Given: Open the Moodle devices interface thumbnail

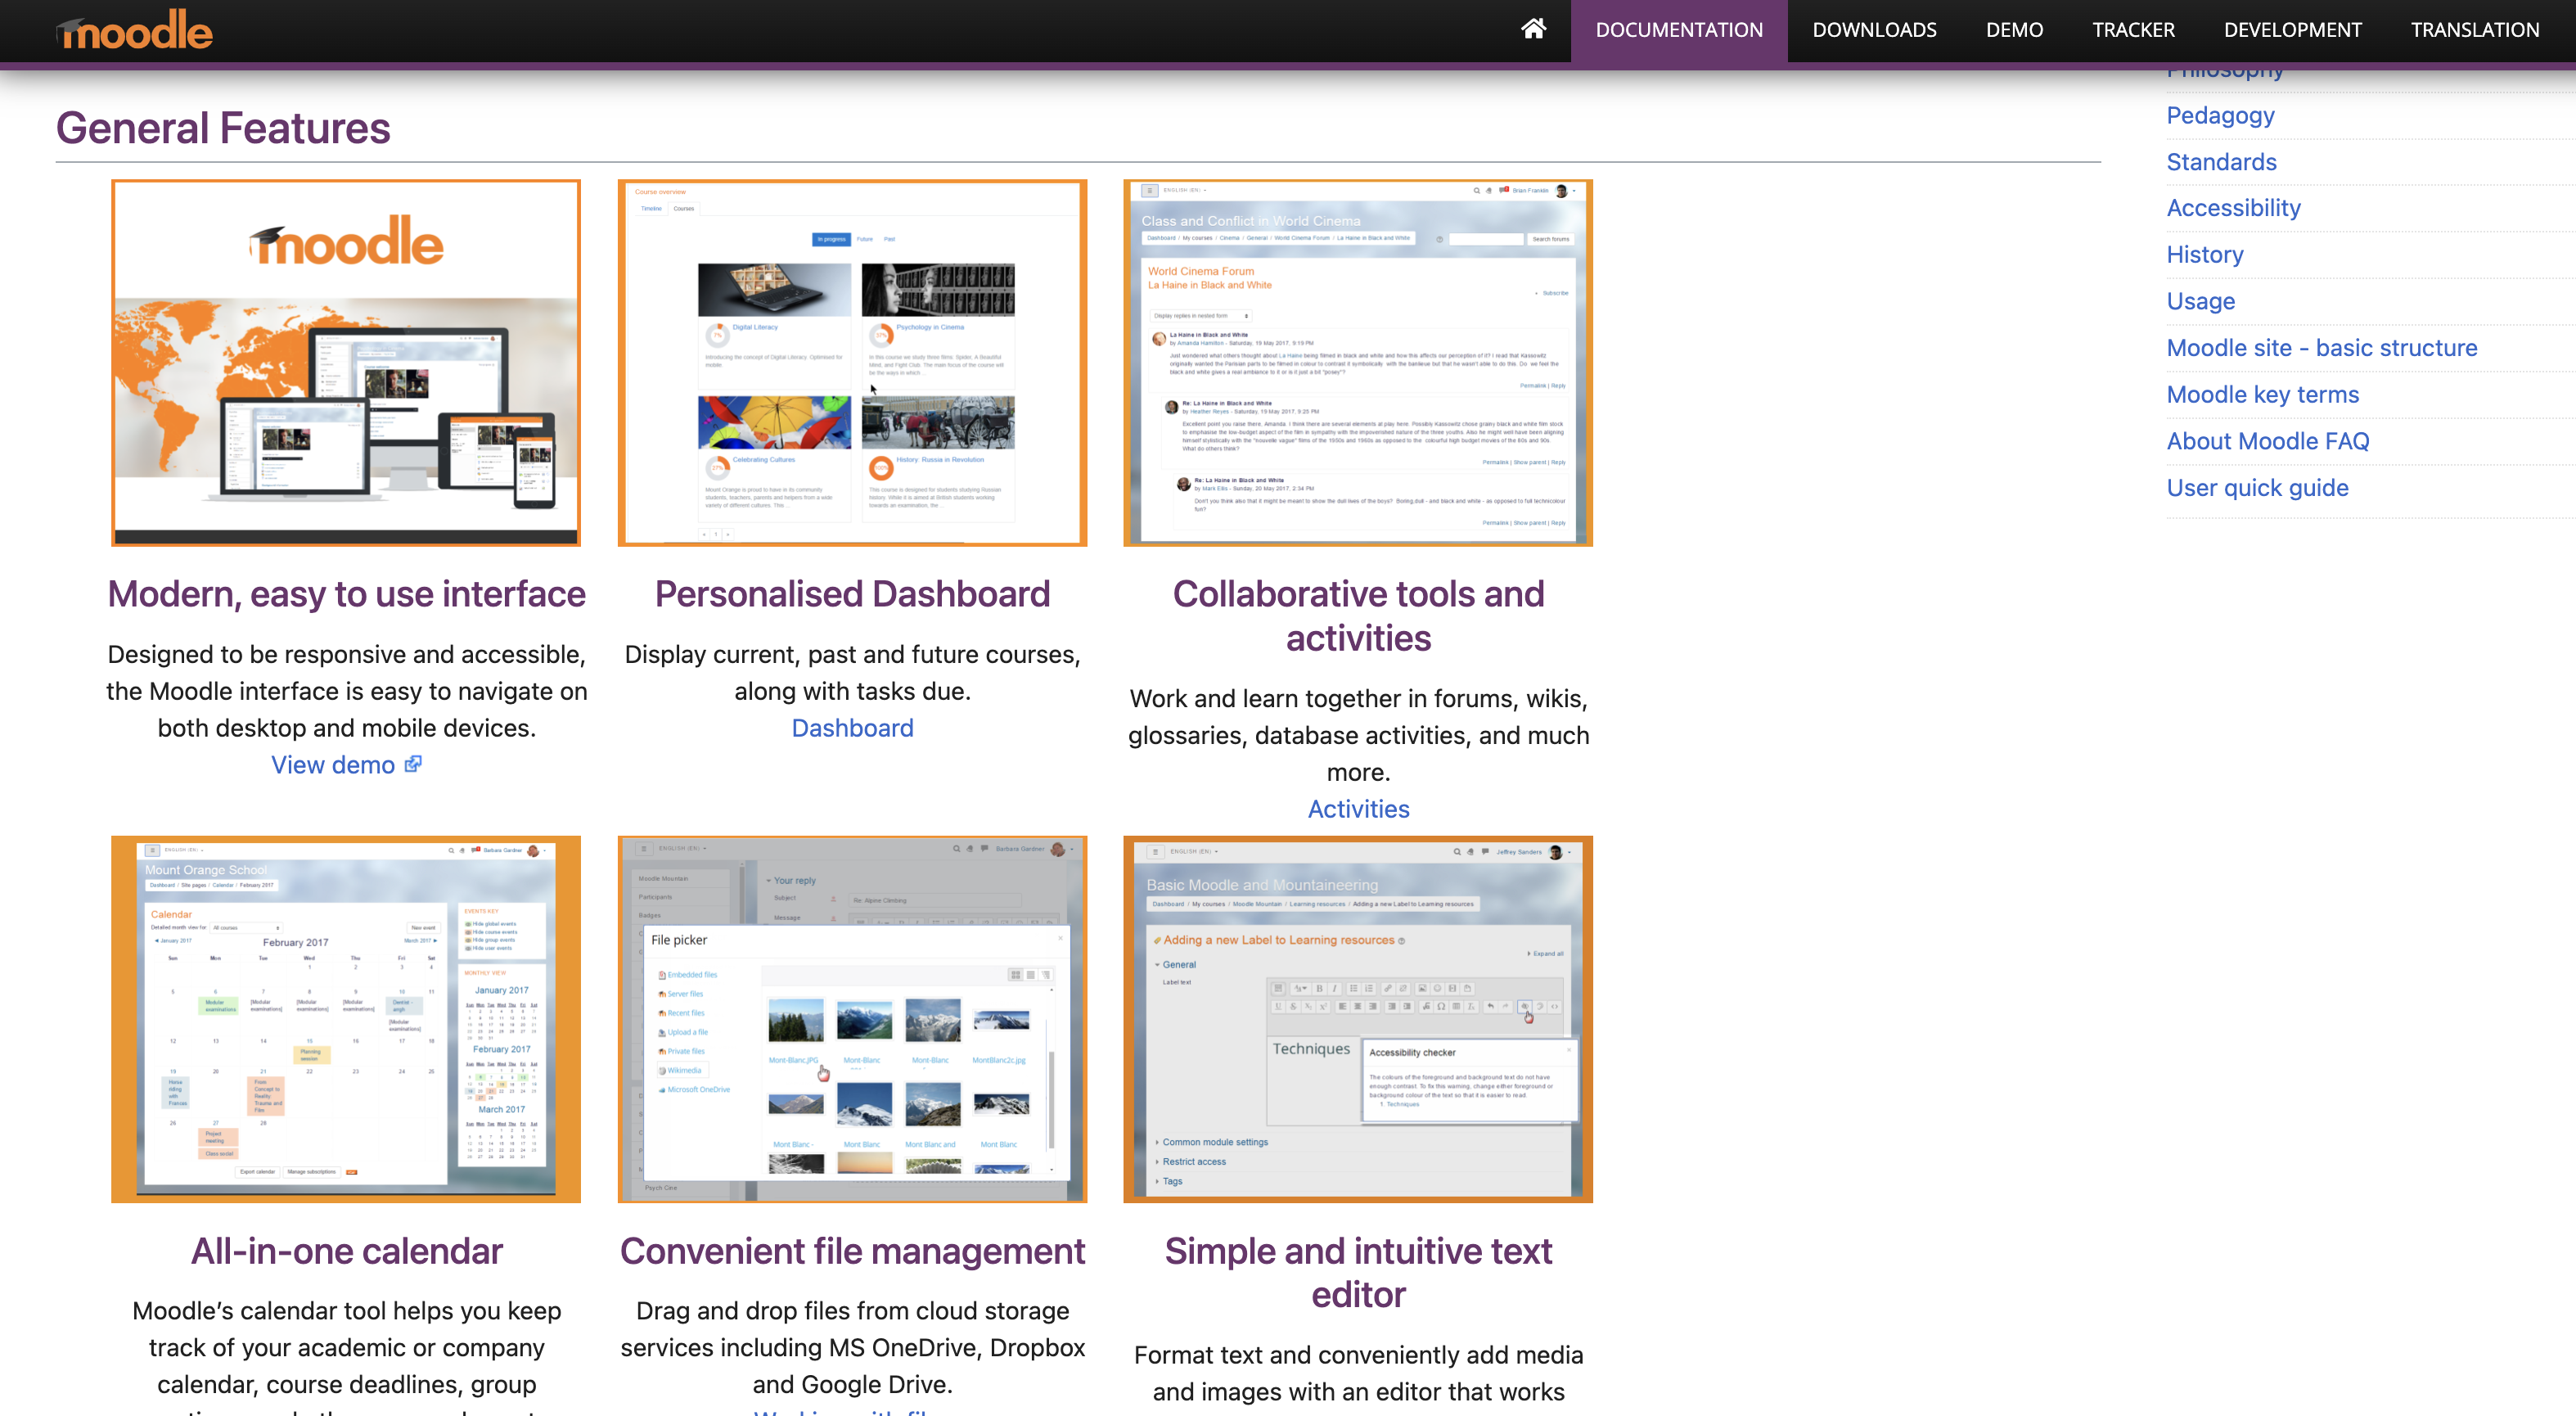Looking at the screenshot, I should (346, 363).
